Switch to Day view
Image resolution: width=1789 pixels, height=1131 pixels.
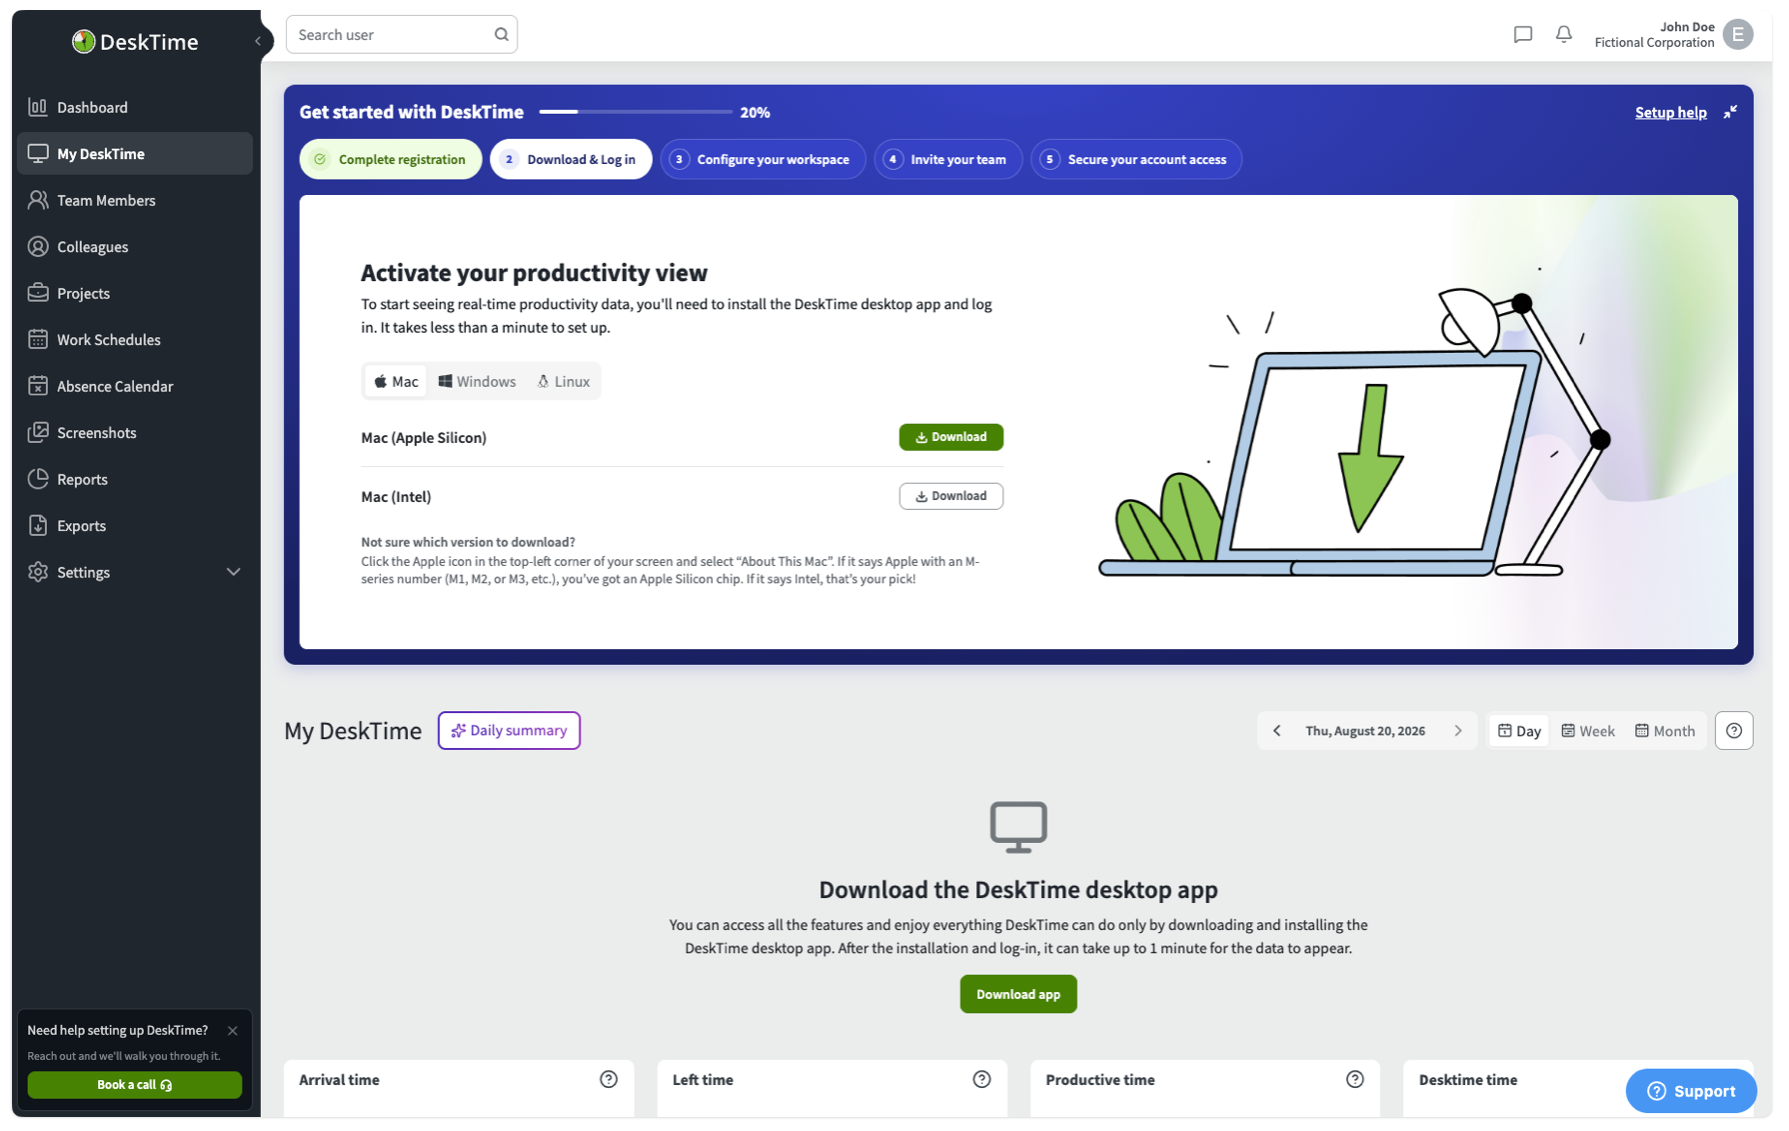[1519, 731]
